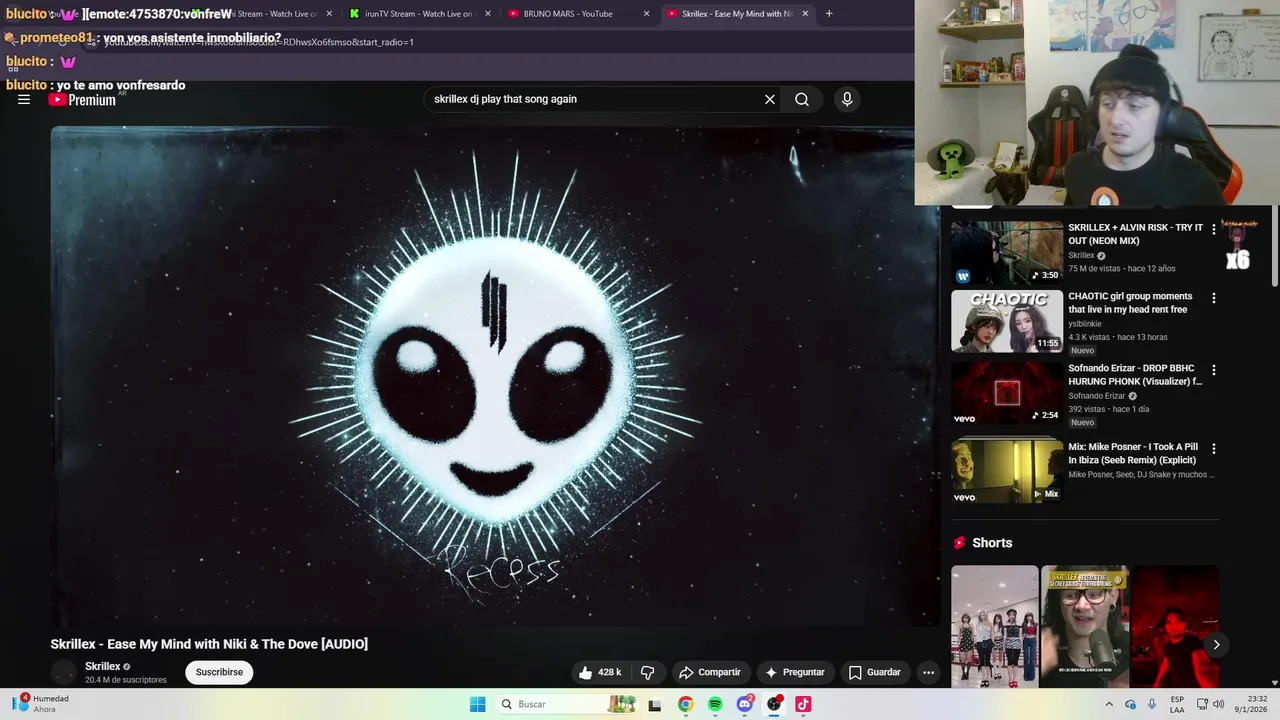Viewport: 1280px width, 720px height.
Task: Open Skrillex channel avatar
Action: 64,672
